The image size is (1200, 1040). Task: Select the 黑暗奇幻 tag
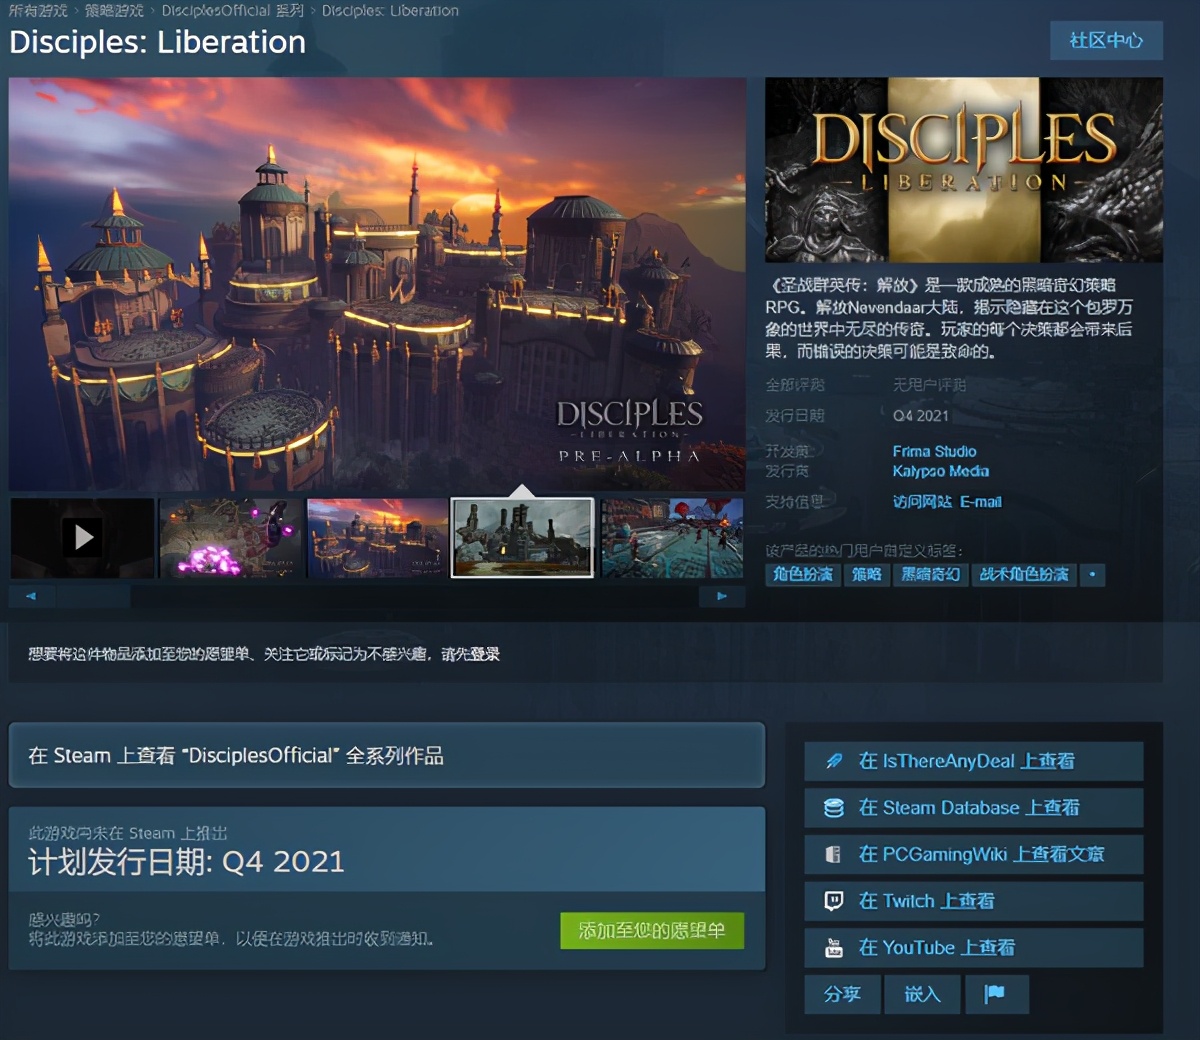(930, 574)
